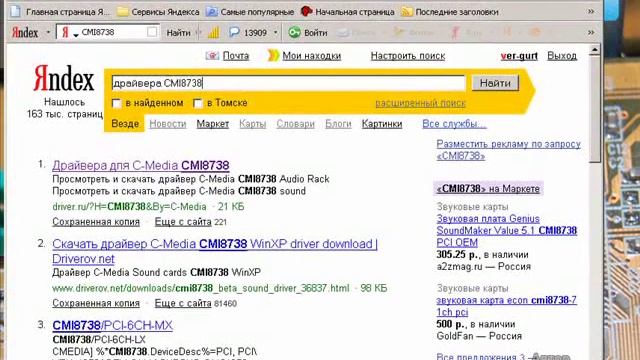Open звуковая карта econ cmi8738-7 1ch pci offer

(507, 306)
